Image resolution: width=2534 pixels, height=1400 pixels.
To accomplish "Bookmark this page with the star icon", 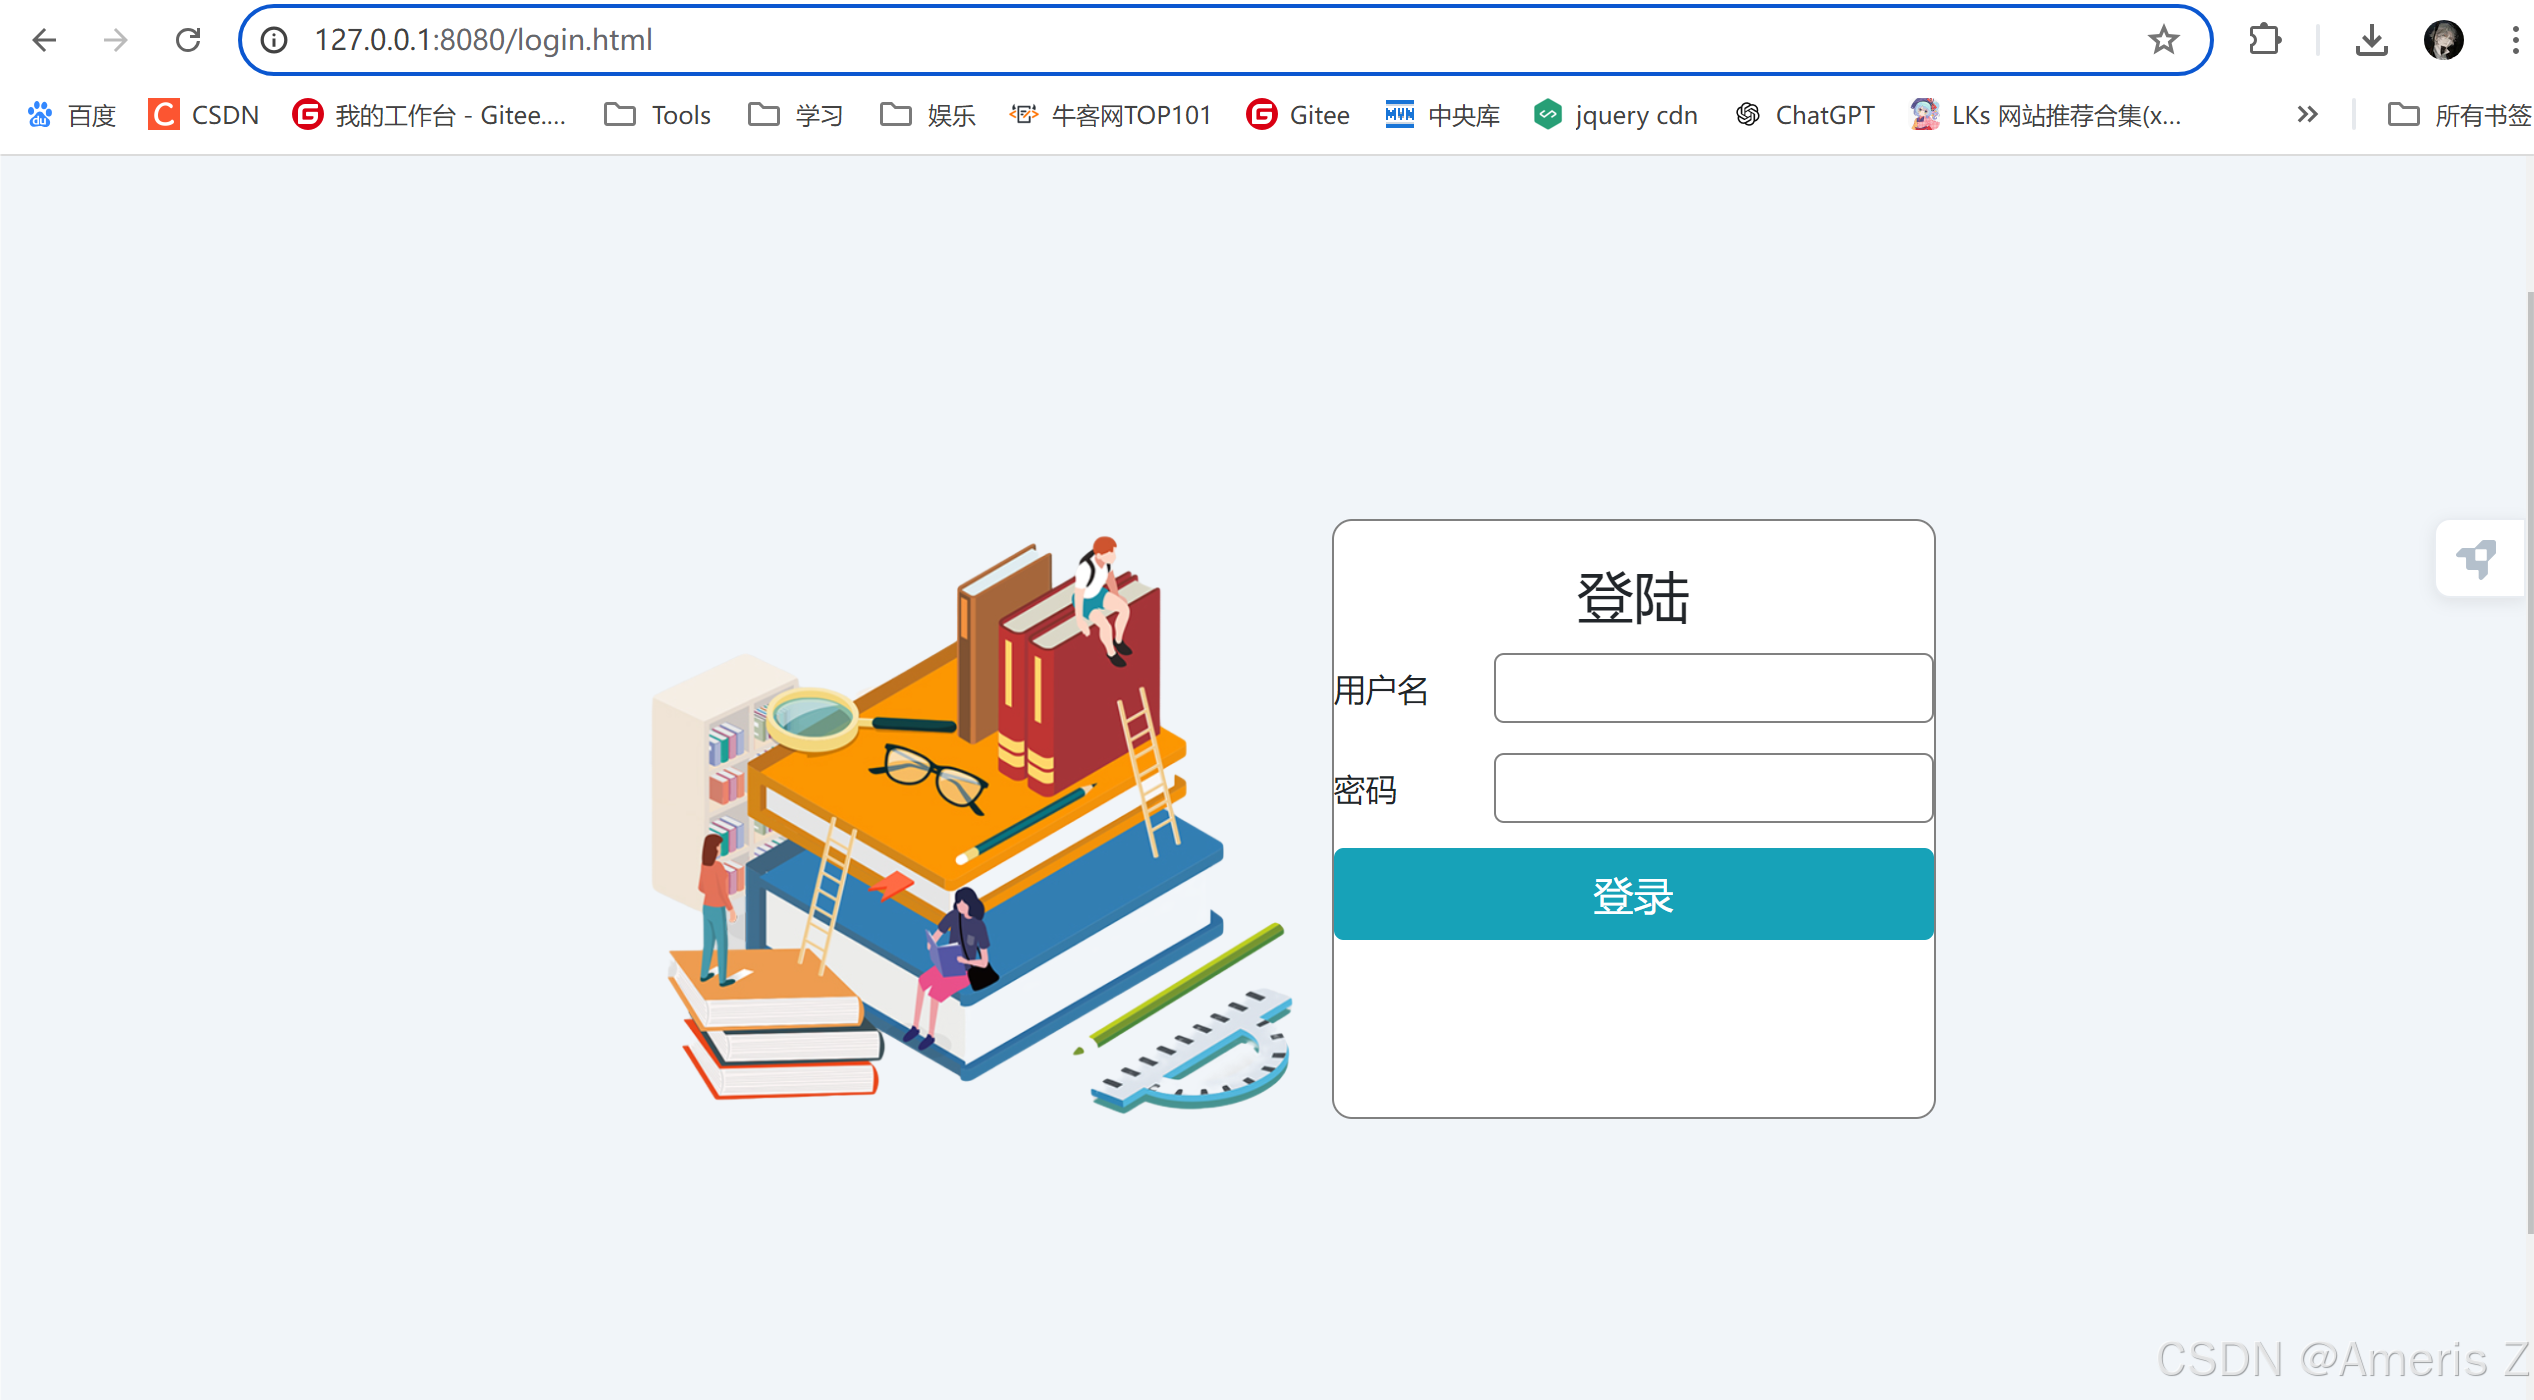I will [2163, 40].
